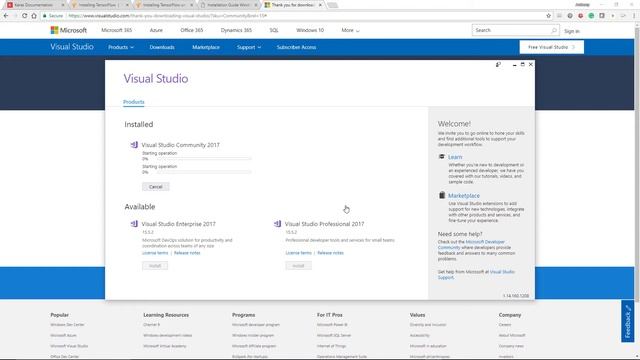Minimize the Visual Studio installer window
The width and height of the screenshot is (640, 360).
(514, 64)
